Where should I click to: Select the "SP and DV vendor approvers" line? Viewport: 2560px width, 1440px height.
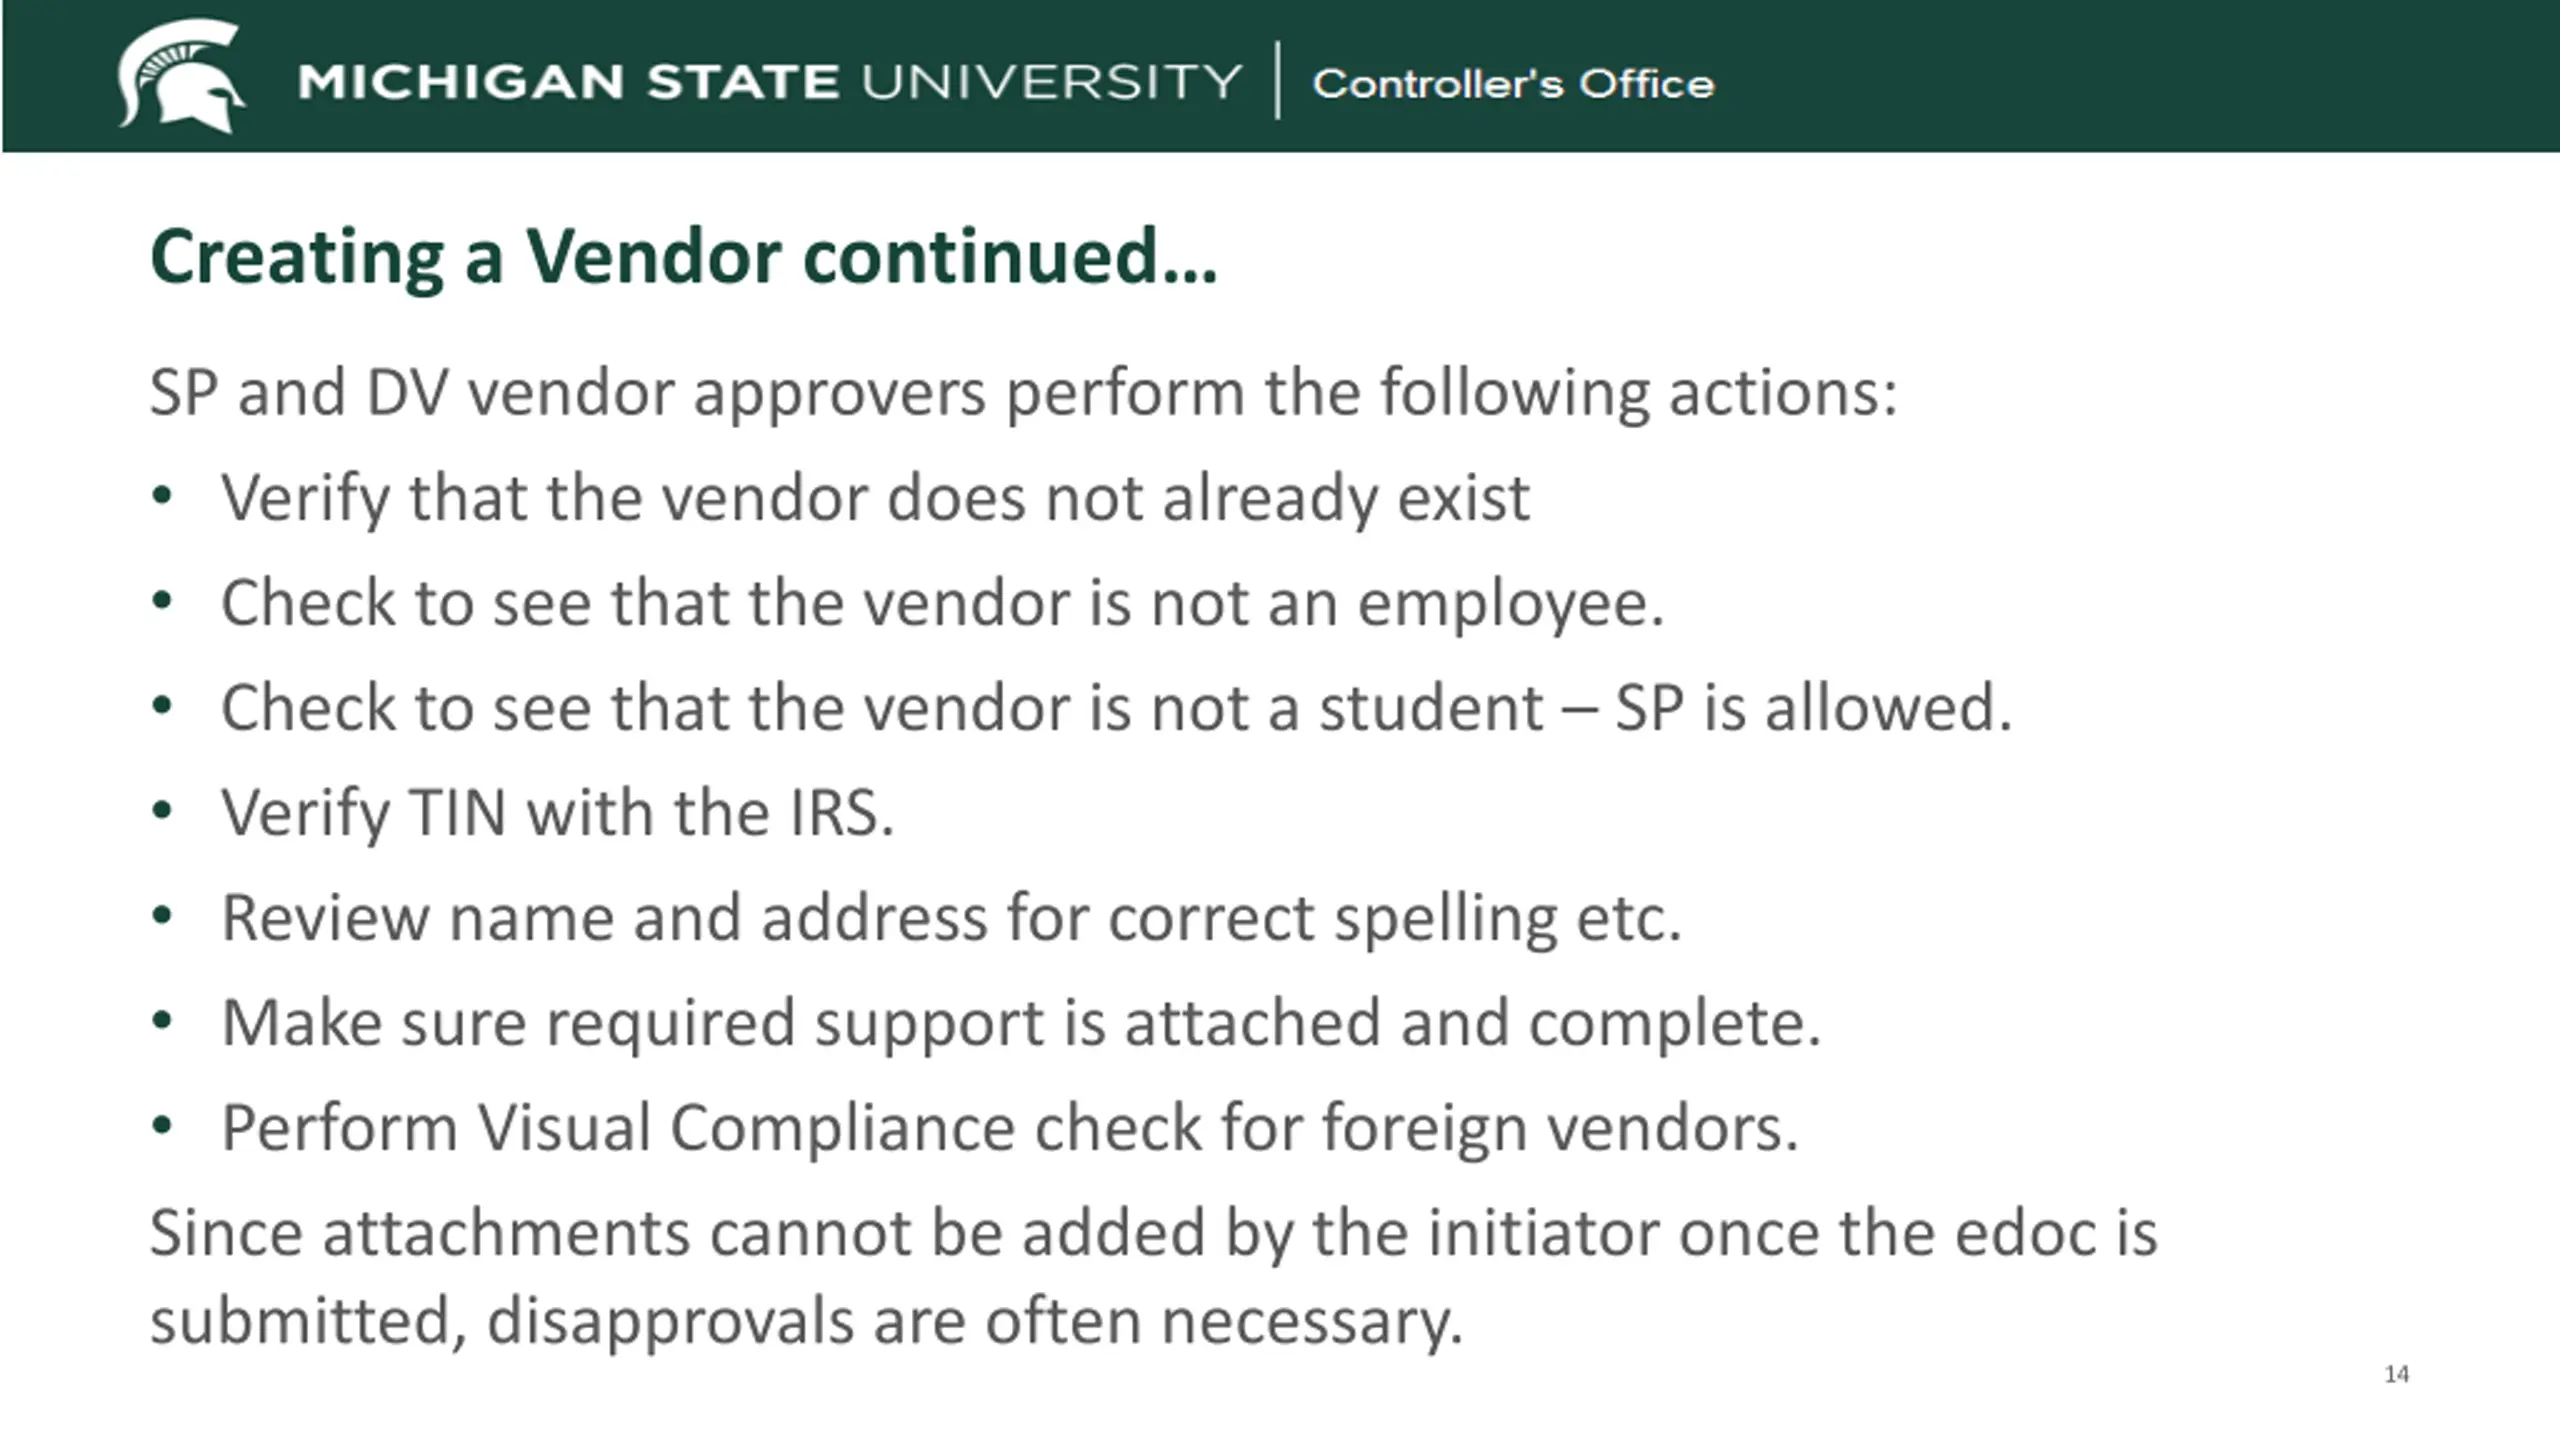[1022, 392]
